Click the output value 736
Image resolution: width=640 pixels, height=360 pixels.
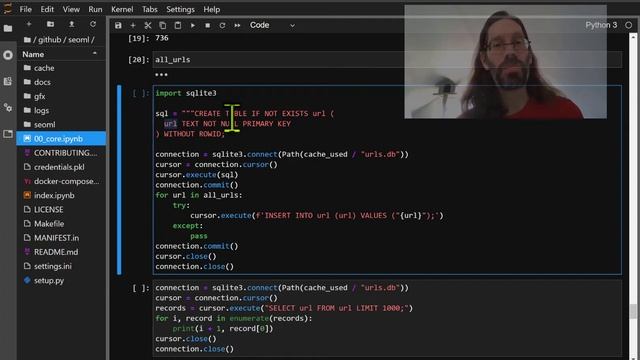tap(162, 38)
